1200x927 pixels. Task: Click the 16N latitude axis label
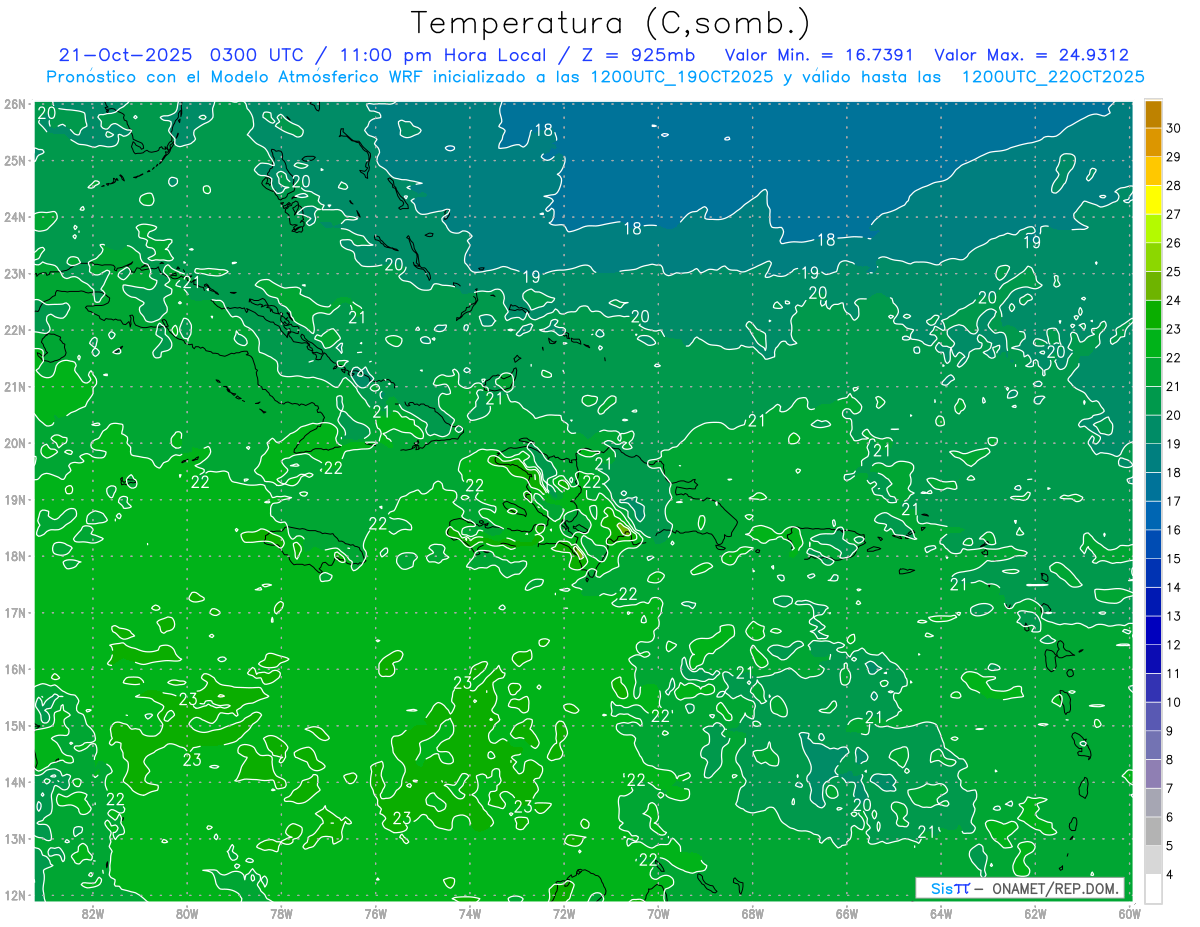click(x=15, y=669)
